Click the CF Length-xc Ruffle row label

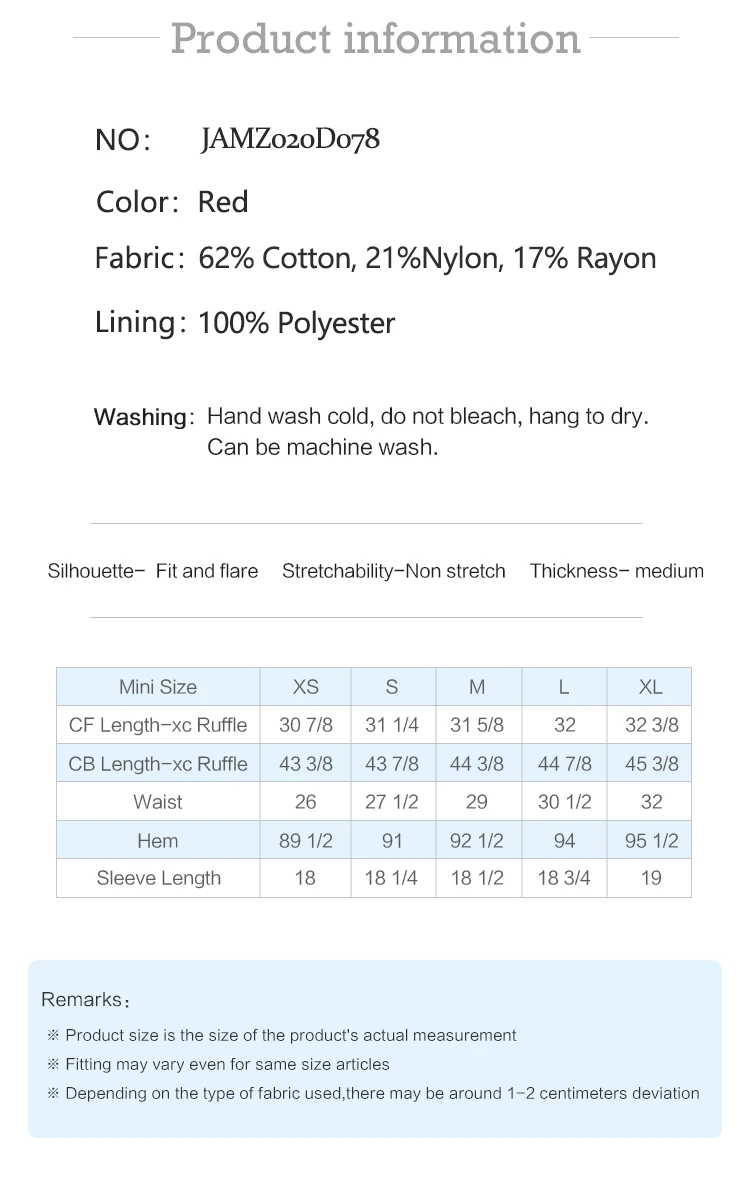coord(158,725)
